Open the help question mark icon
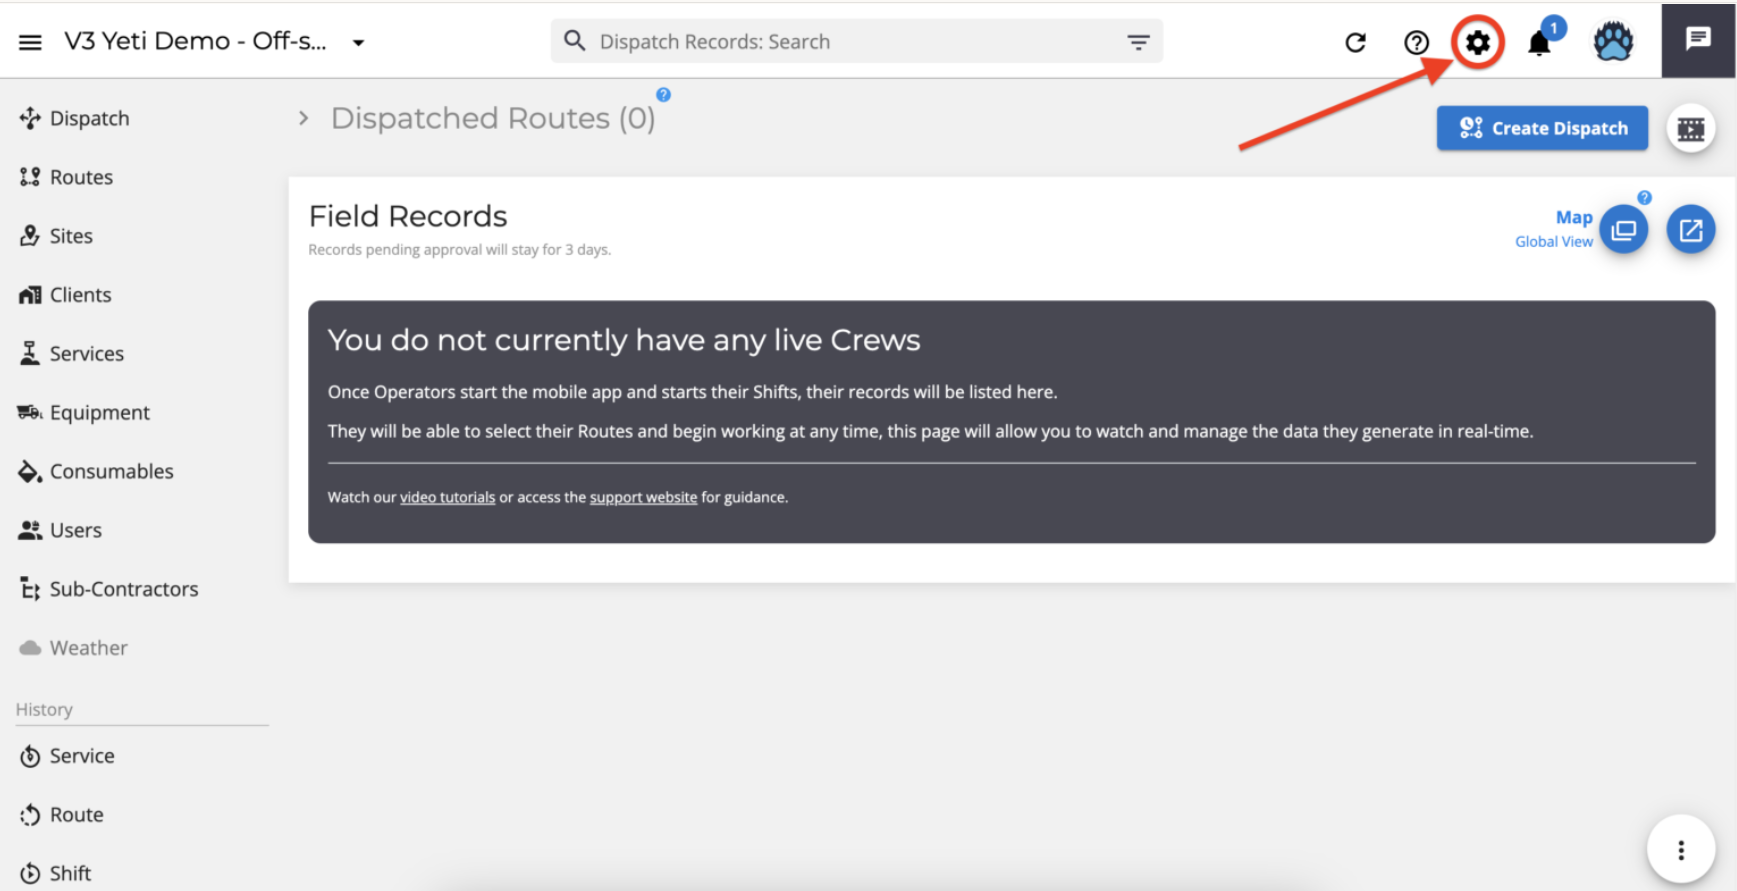The height and width of the screenshot is (891, 1737). [1416, 42]
